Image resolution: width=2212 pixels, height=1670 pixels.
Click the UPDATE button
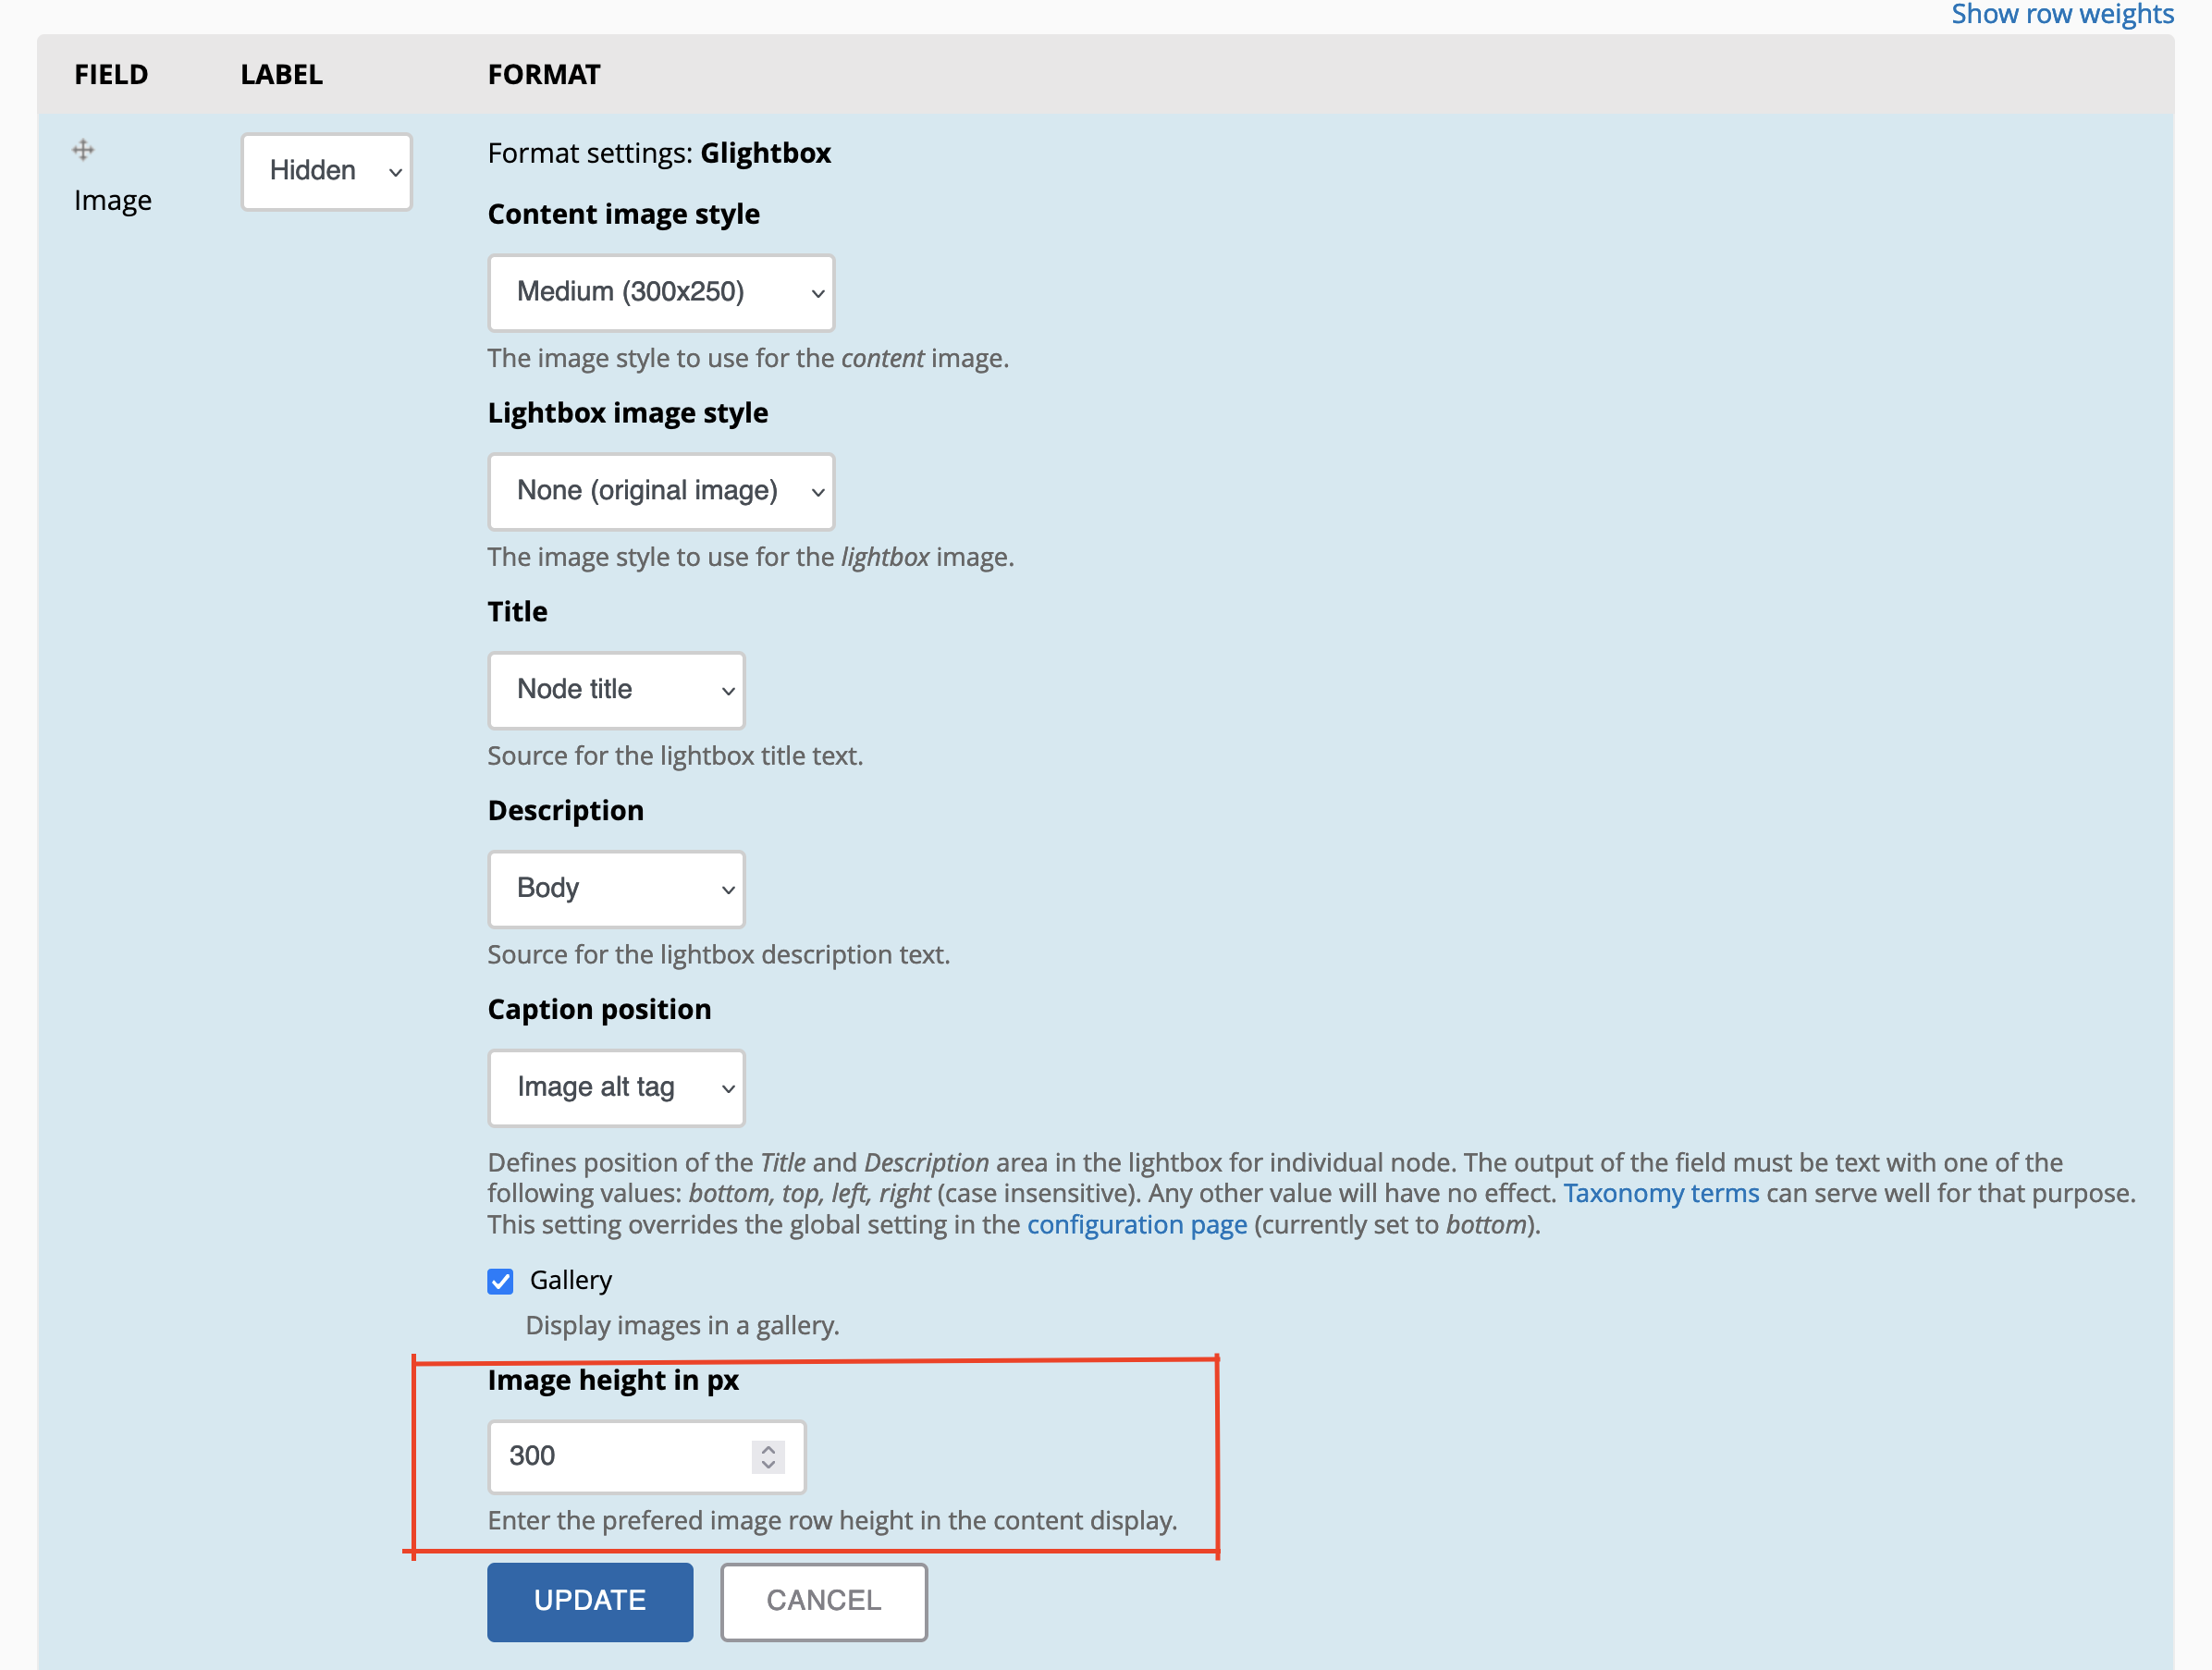[589, 1601]
